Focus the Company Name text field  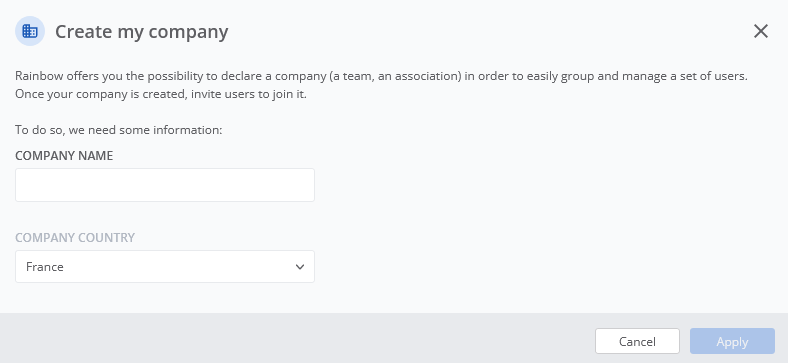tap(165, 185)
